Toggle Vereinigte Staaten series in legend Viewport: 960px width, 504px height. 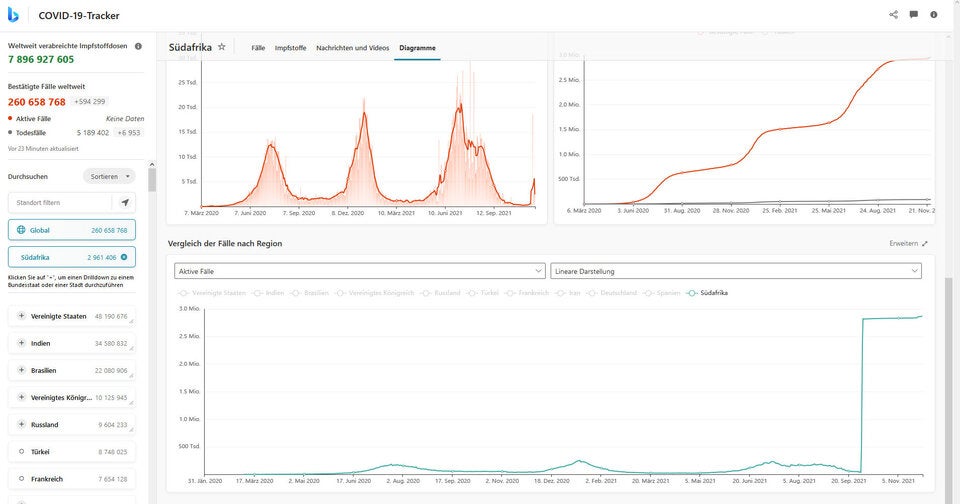214,293
